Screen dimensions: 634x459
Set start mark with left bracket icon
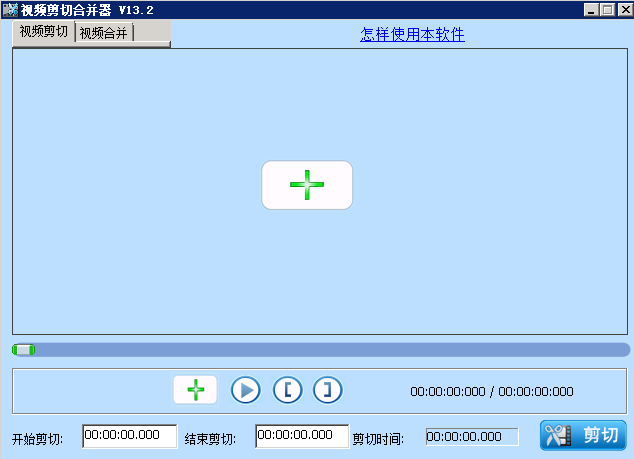point(287,390)
